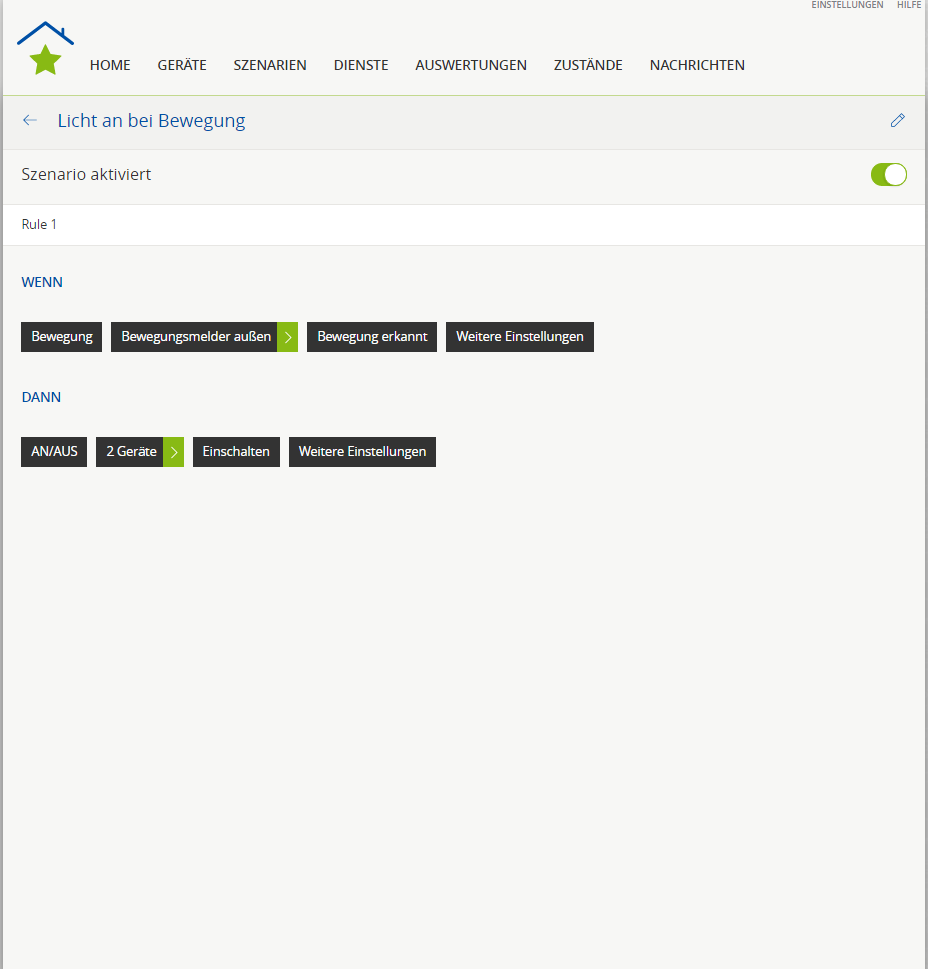928x969 pixels.
Task: Open Weitere Einstellungen in WENN section
Action: click(519, 337)
